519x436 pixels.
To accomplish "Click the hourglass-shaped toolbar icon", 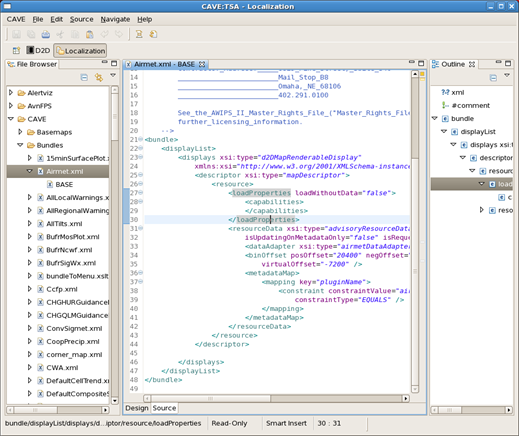I will pyautogui.click(x=139, y=34).
